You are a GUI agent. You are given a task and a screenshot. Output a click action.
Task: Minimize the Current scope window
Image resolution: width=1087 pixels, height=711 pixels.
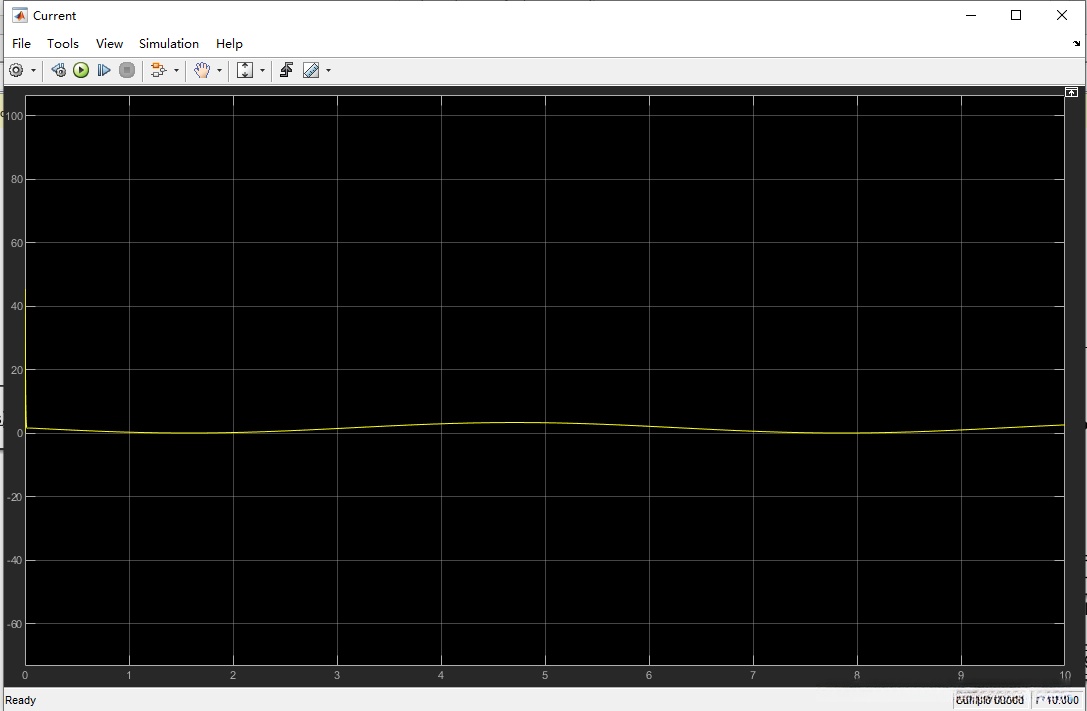971,15
